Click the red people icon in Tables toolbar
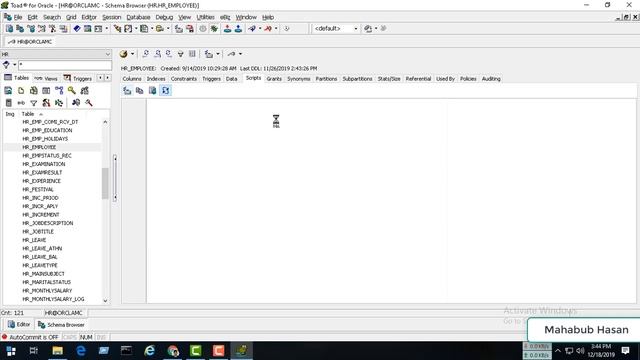Screen dimensions: 640x360 pyautogui.click(x=46, y=103)
